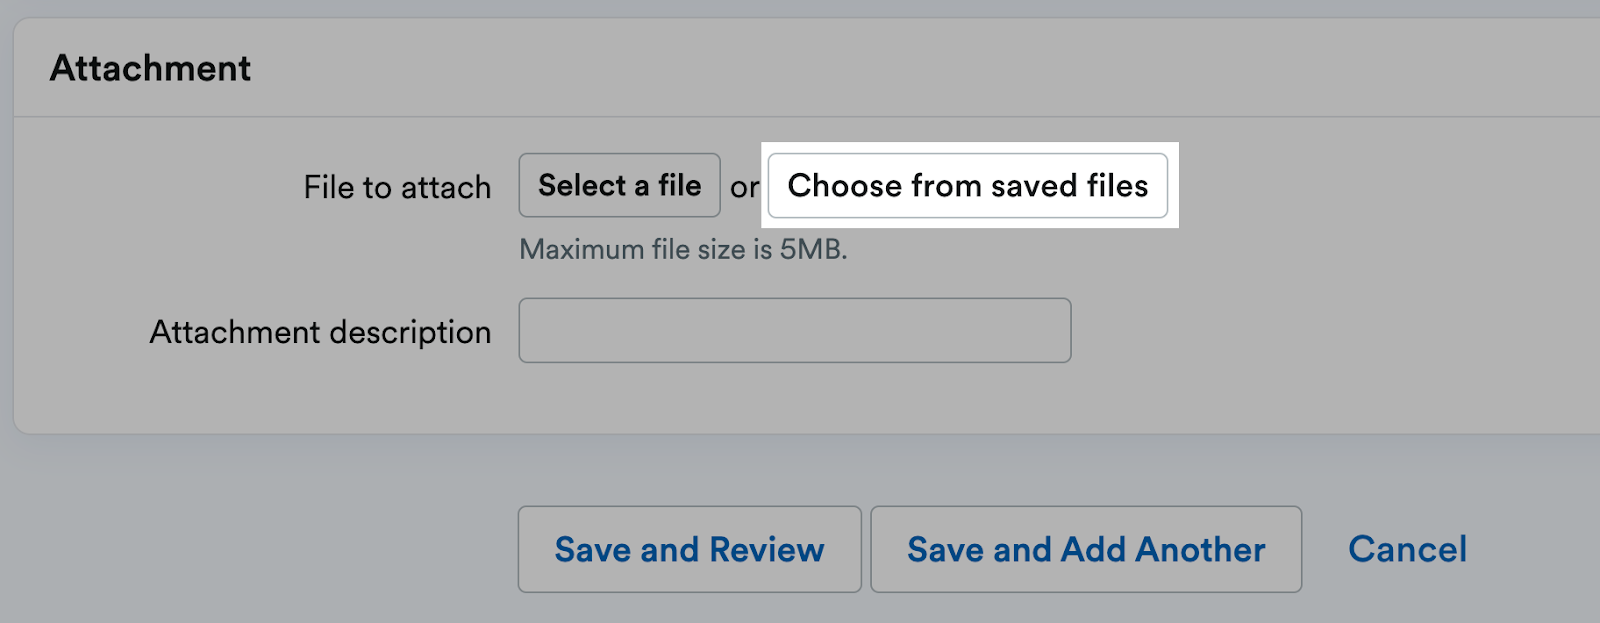Image resolution: width=1600 pixels, height=623 pixels.
Task: Save the attachment and review it
Action: (689, 549)
